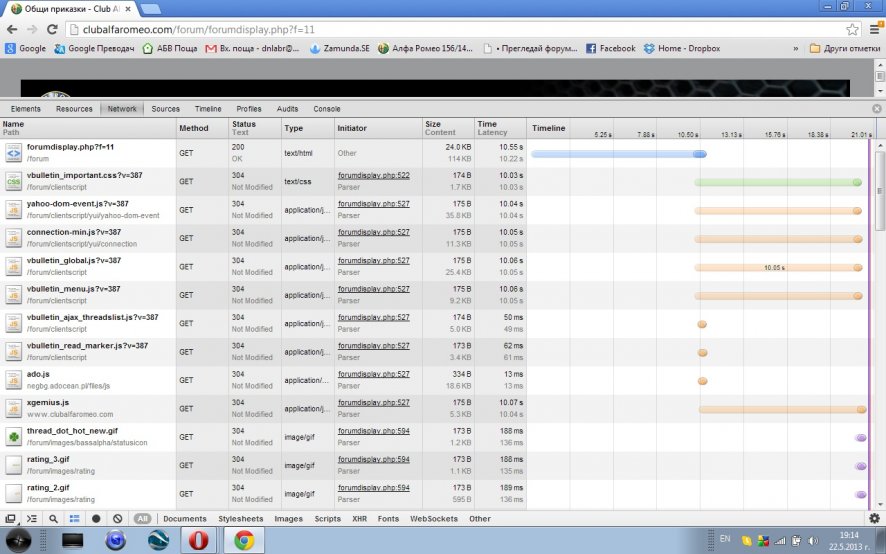Switch to the Console tab
Image resolution: width=886 pixels, height=554 pixels.
326,109
